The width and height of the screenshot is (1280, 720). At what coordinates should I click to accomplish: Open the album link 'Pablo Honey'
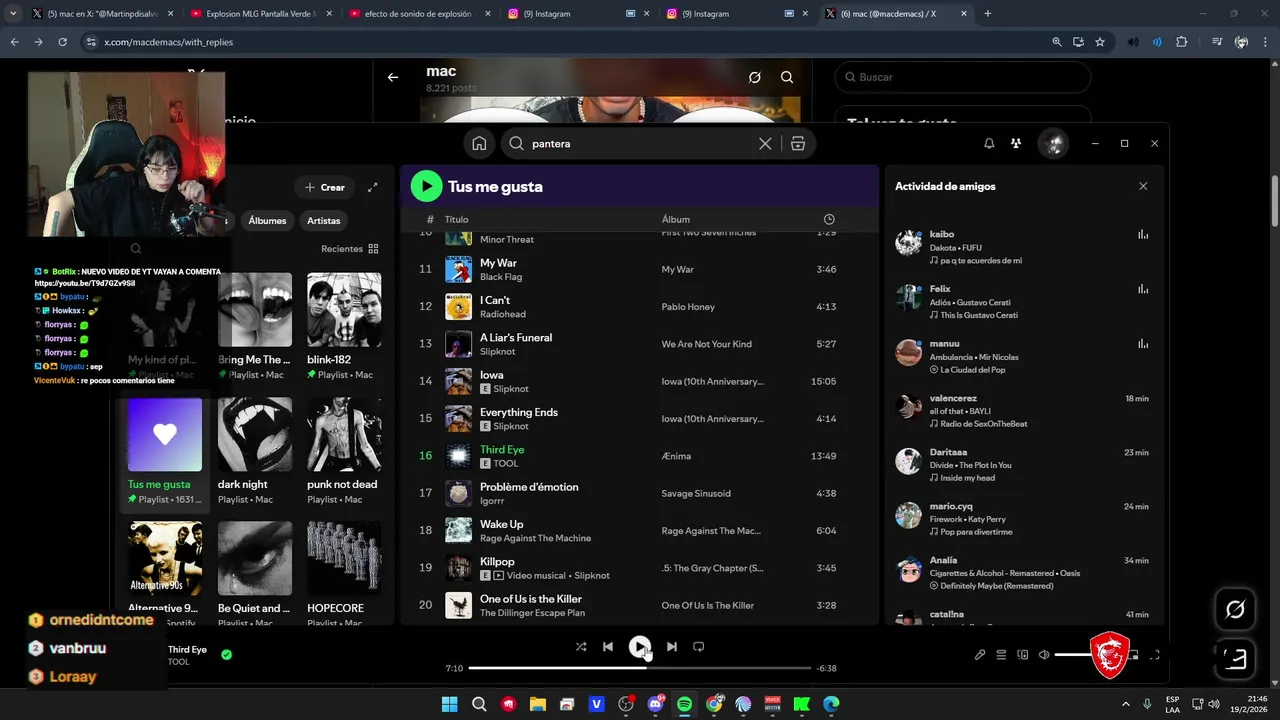[688, 307]
